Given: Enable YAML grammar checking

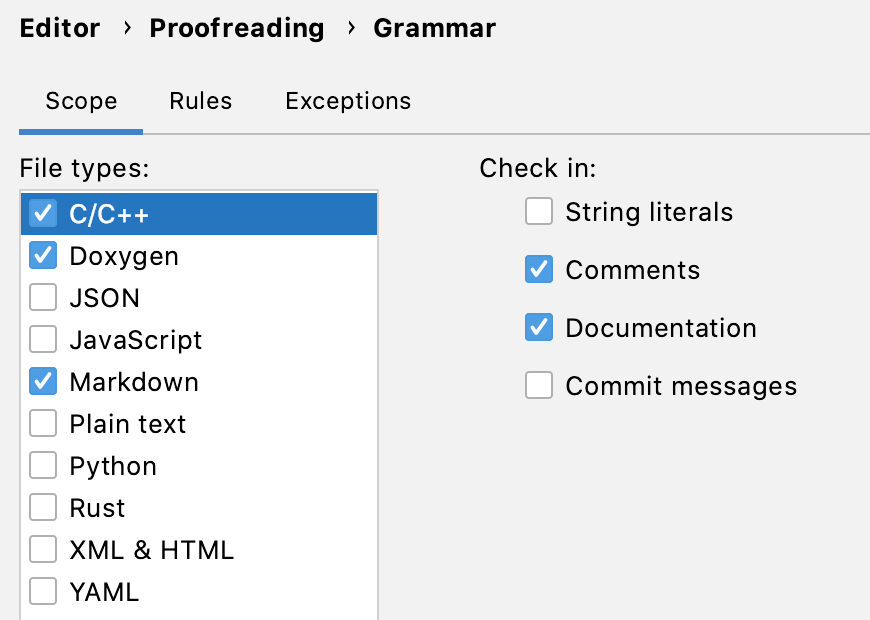Looking at the screenshot, I should coord(42,591).
